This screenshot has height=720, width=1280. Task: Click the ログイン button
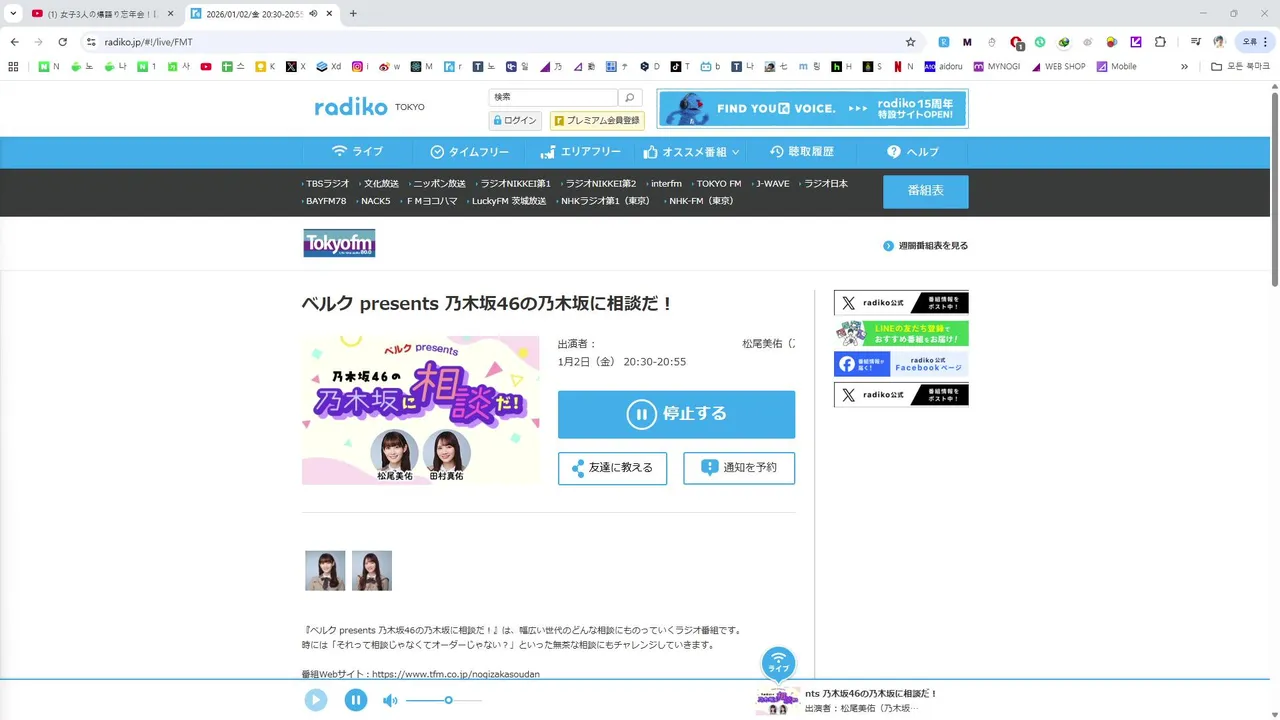point(515,120)
